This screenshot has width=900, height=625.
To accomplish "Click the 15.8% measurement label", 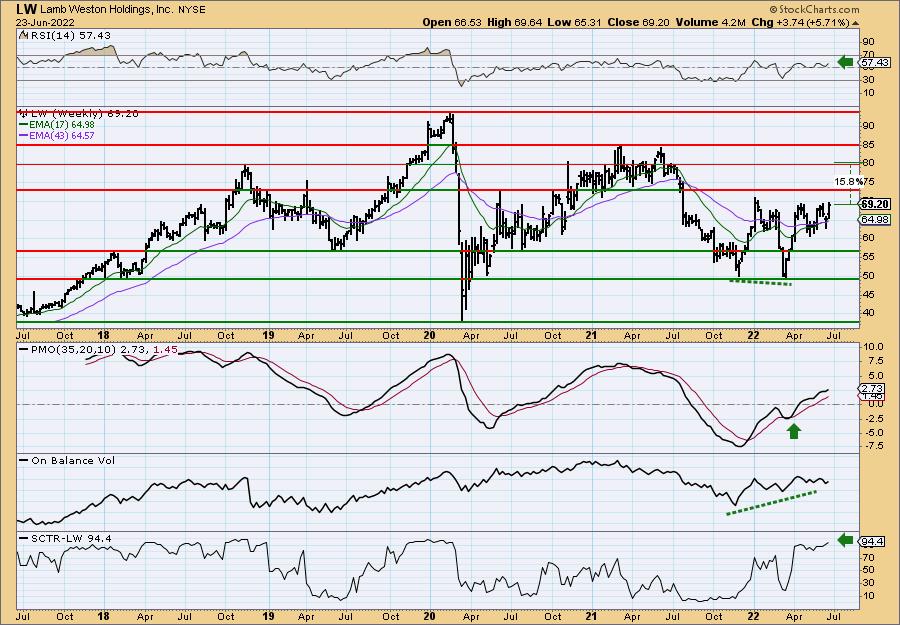I will (849, 181).
